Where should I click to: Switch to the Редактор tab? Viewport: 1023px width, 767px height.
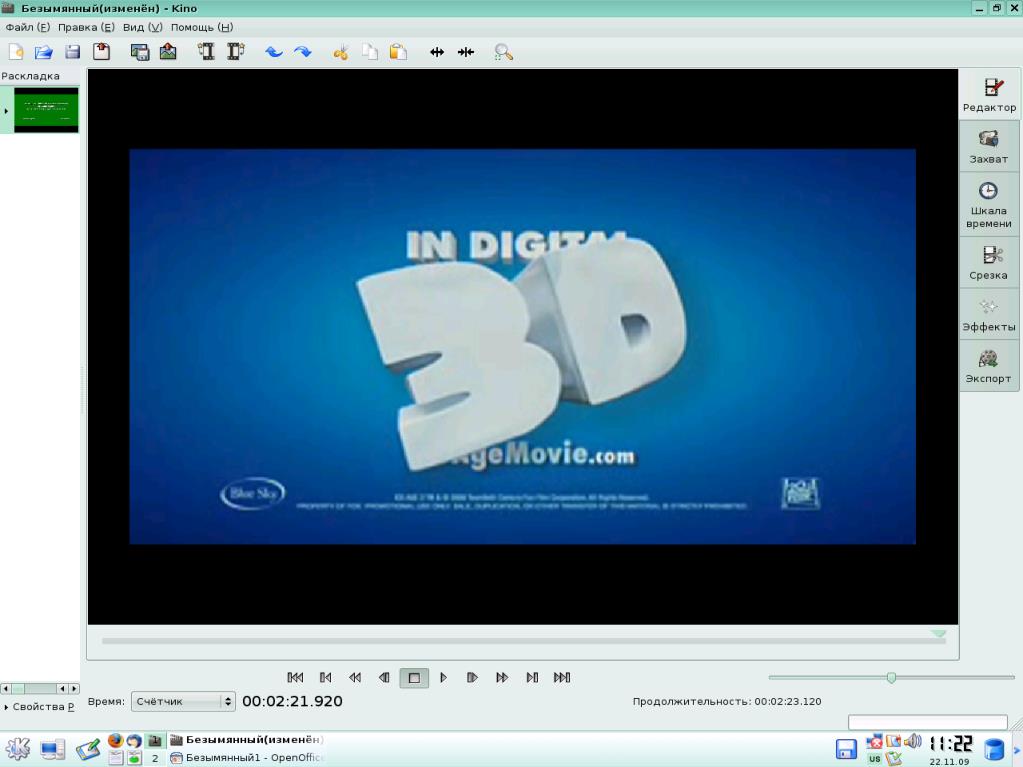click(x=989, y=95)
